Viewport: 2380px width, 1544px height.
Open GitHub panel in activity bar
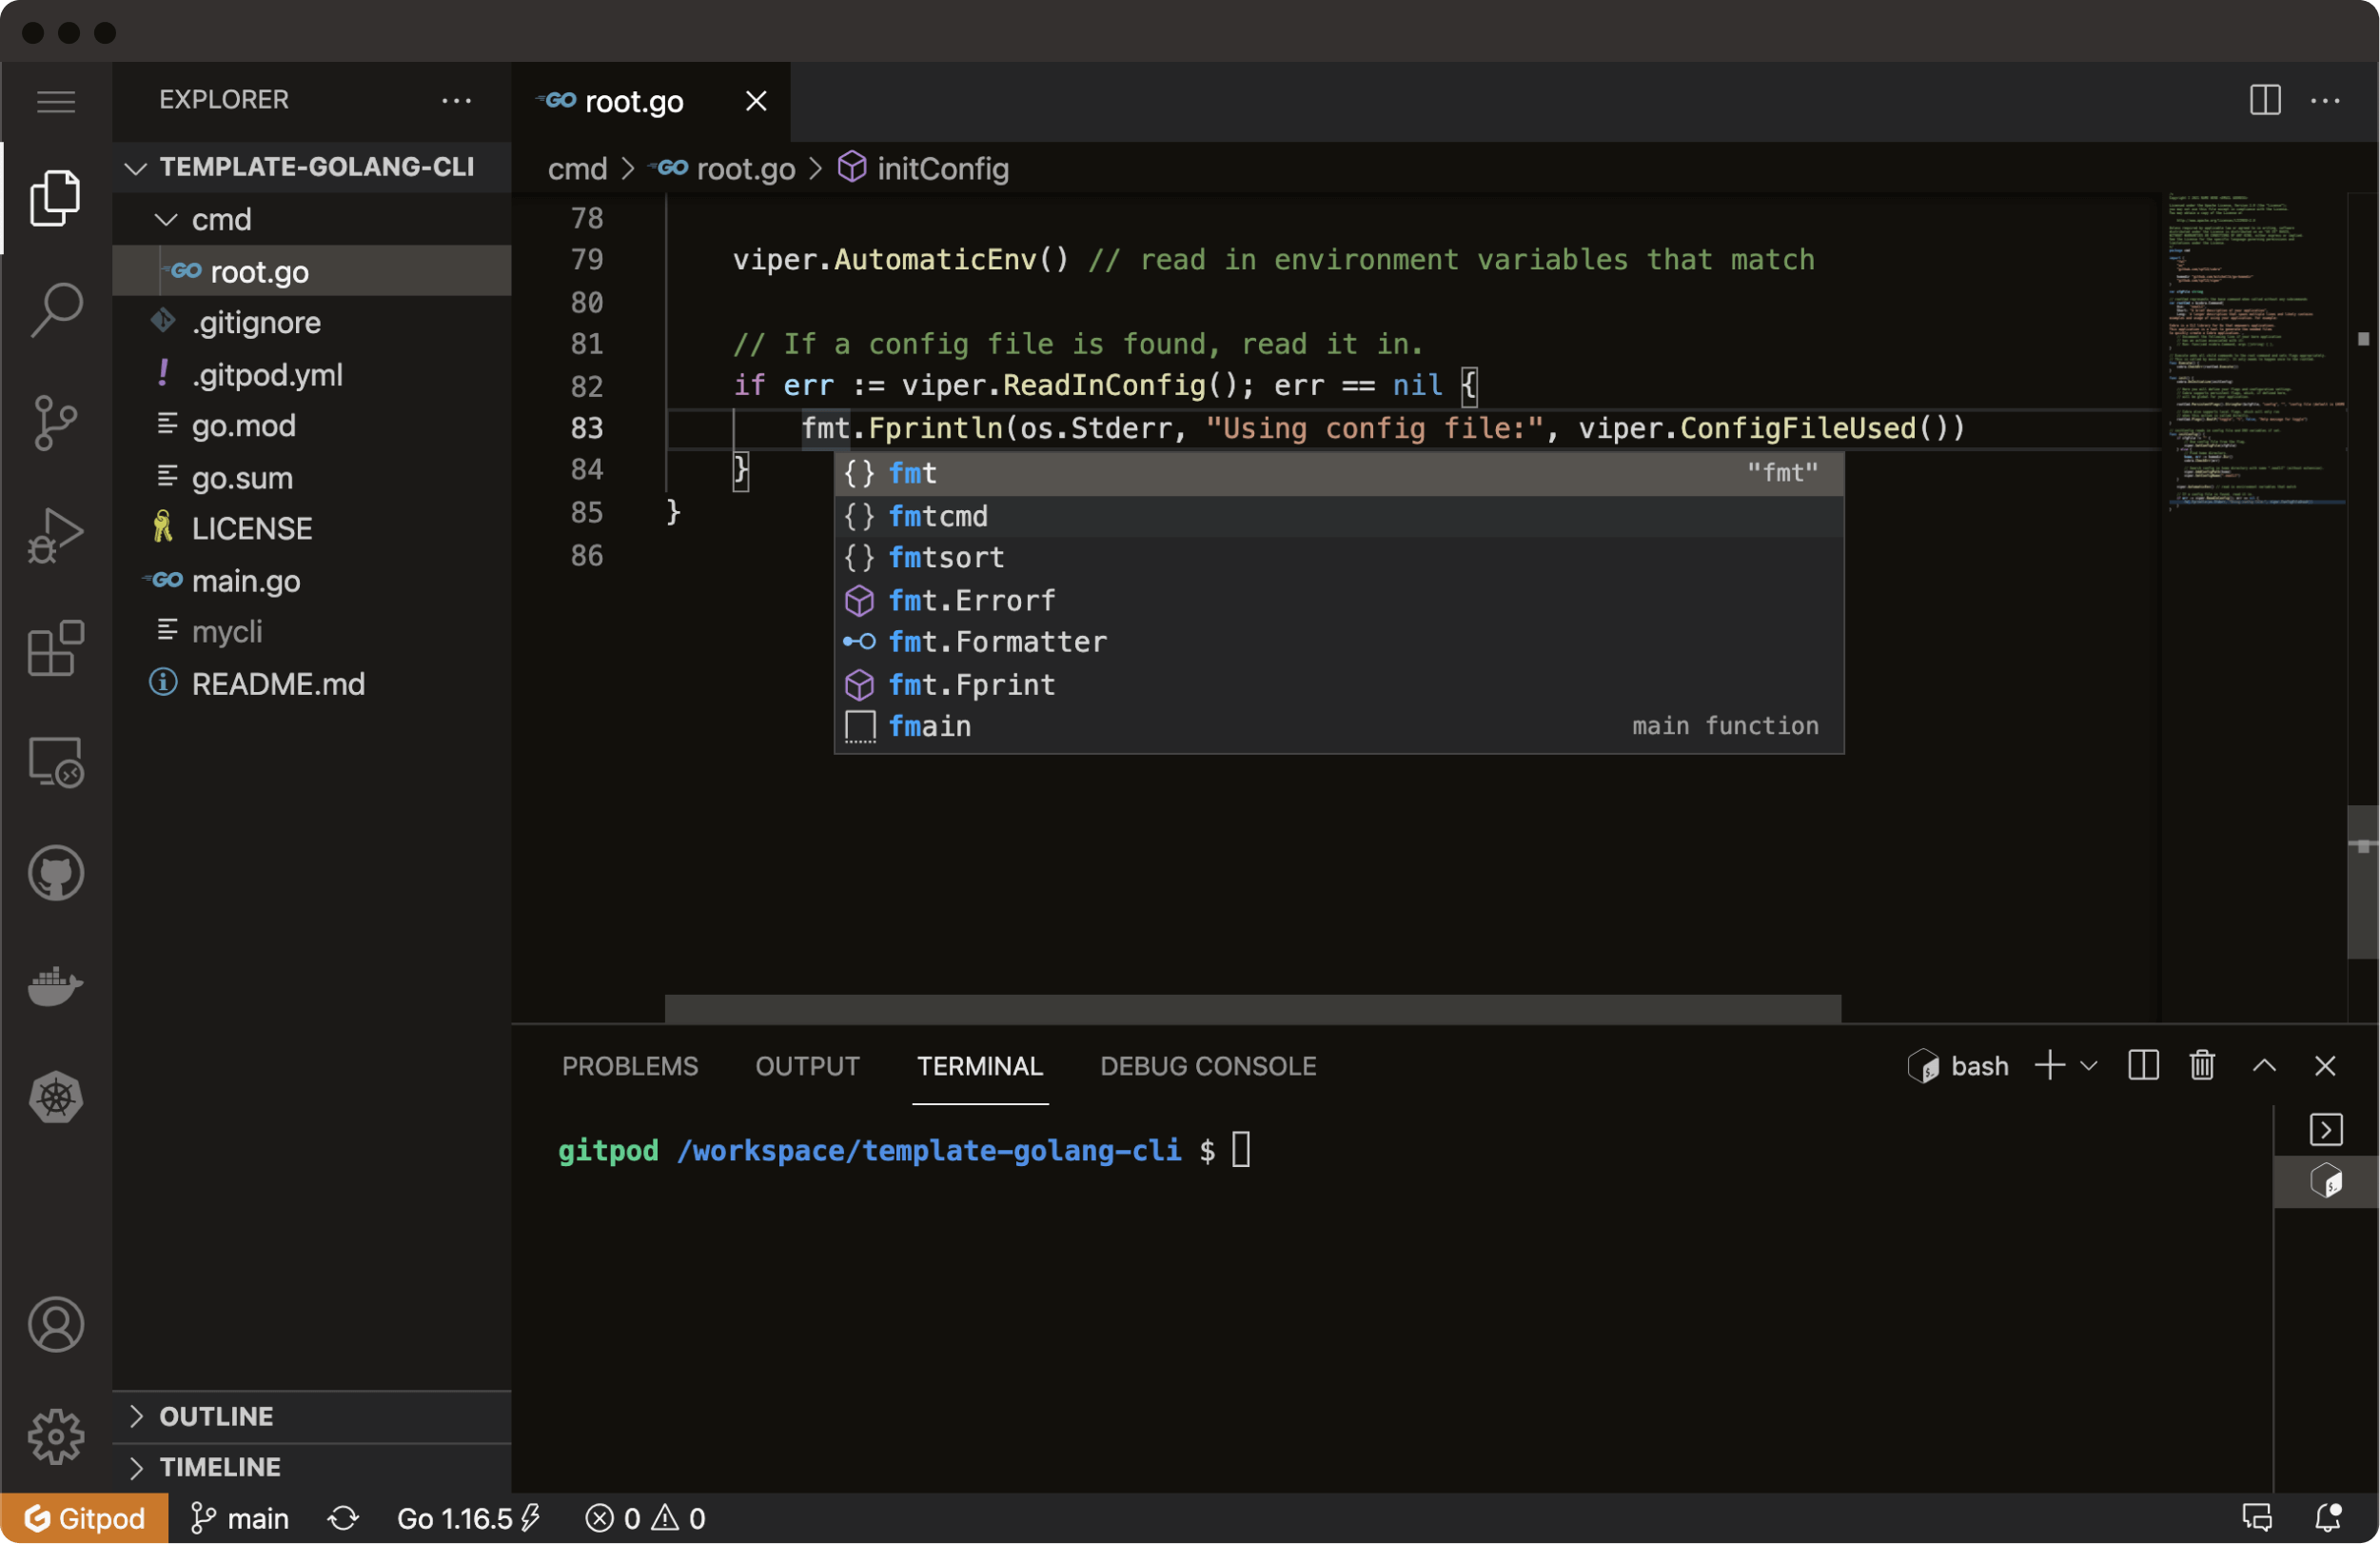coord(56,873)
